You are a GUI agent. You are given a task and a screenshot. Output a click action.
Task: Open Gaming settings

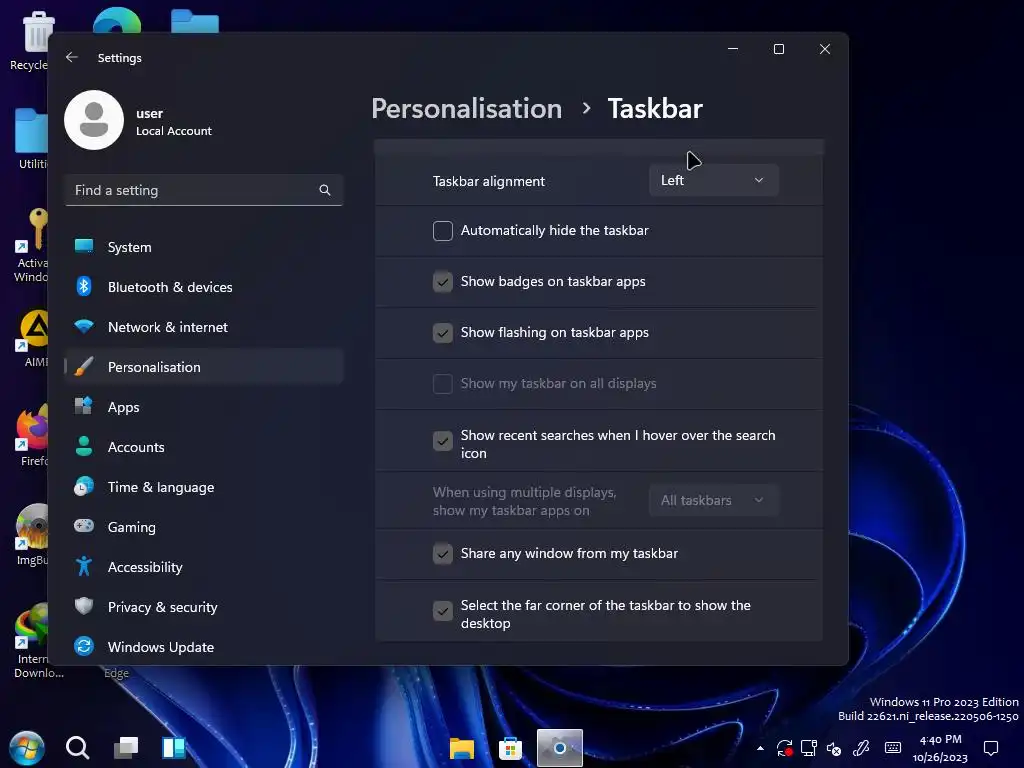(204, 527)
